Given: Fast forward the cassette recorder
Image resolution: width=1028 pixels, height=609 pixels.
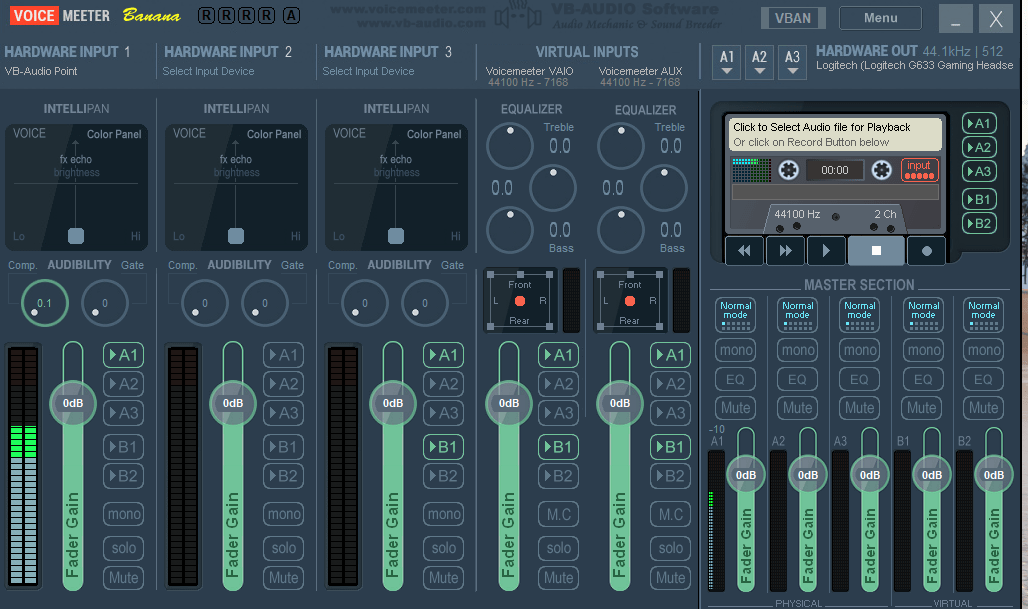Looking at the screenshot, I should click(x=785, y=250).
